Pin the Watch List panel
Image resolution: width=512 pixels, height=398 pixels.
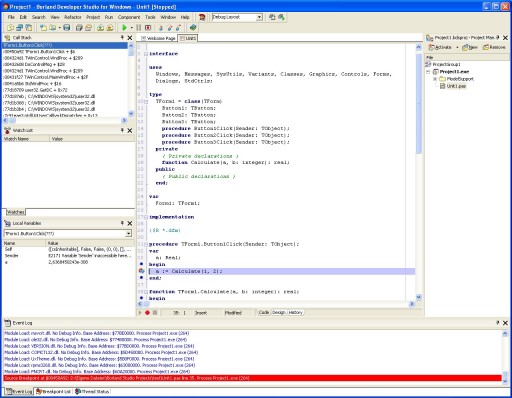[122, 130]
